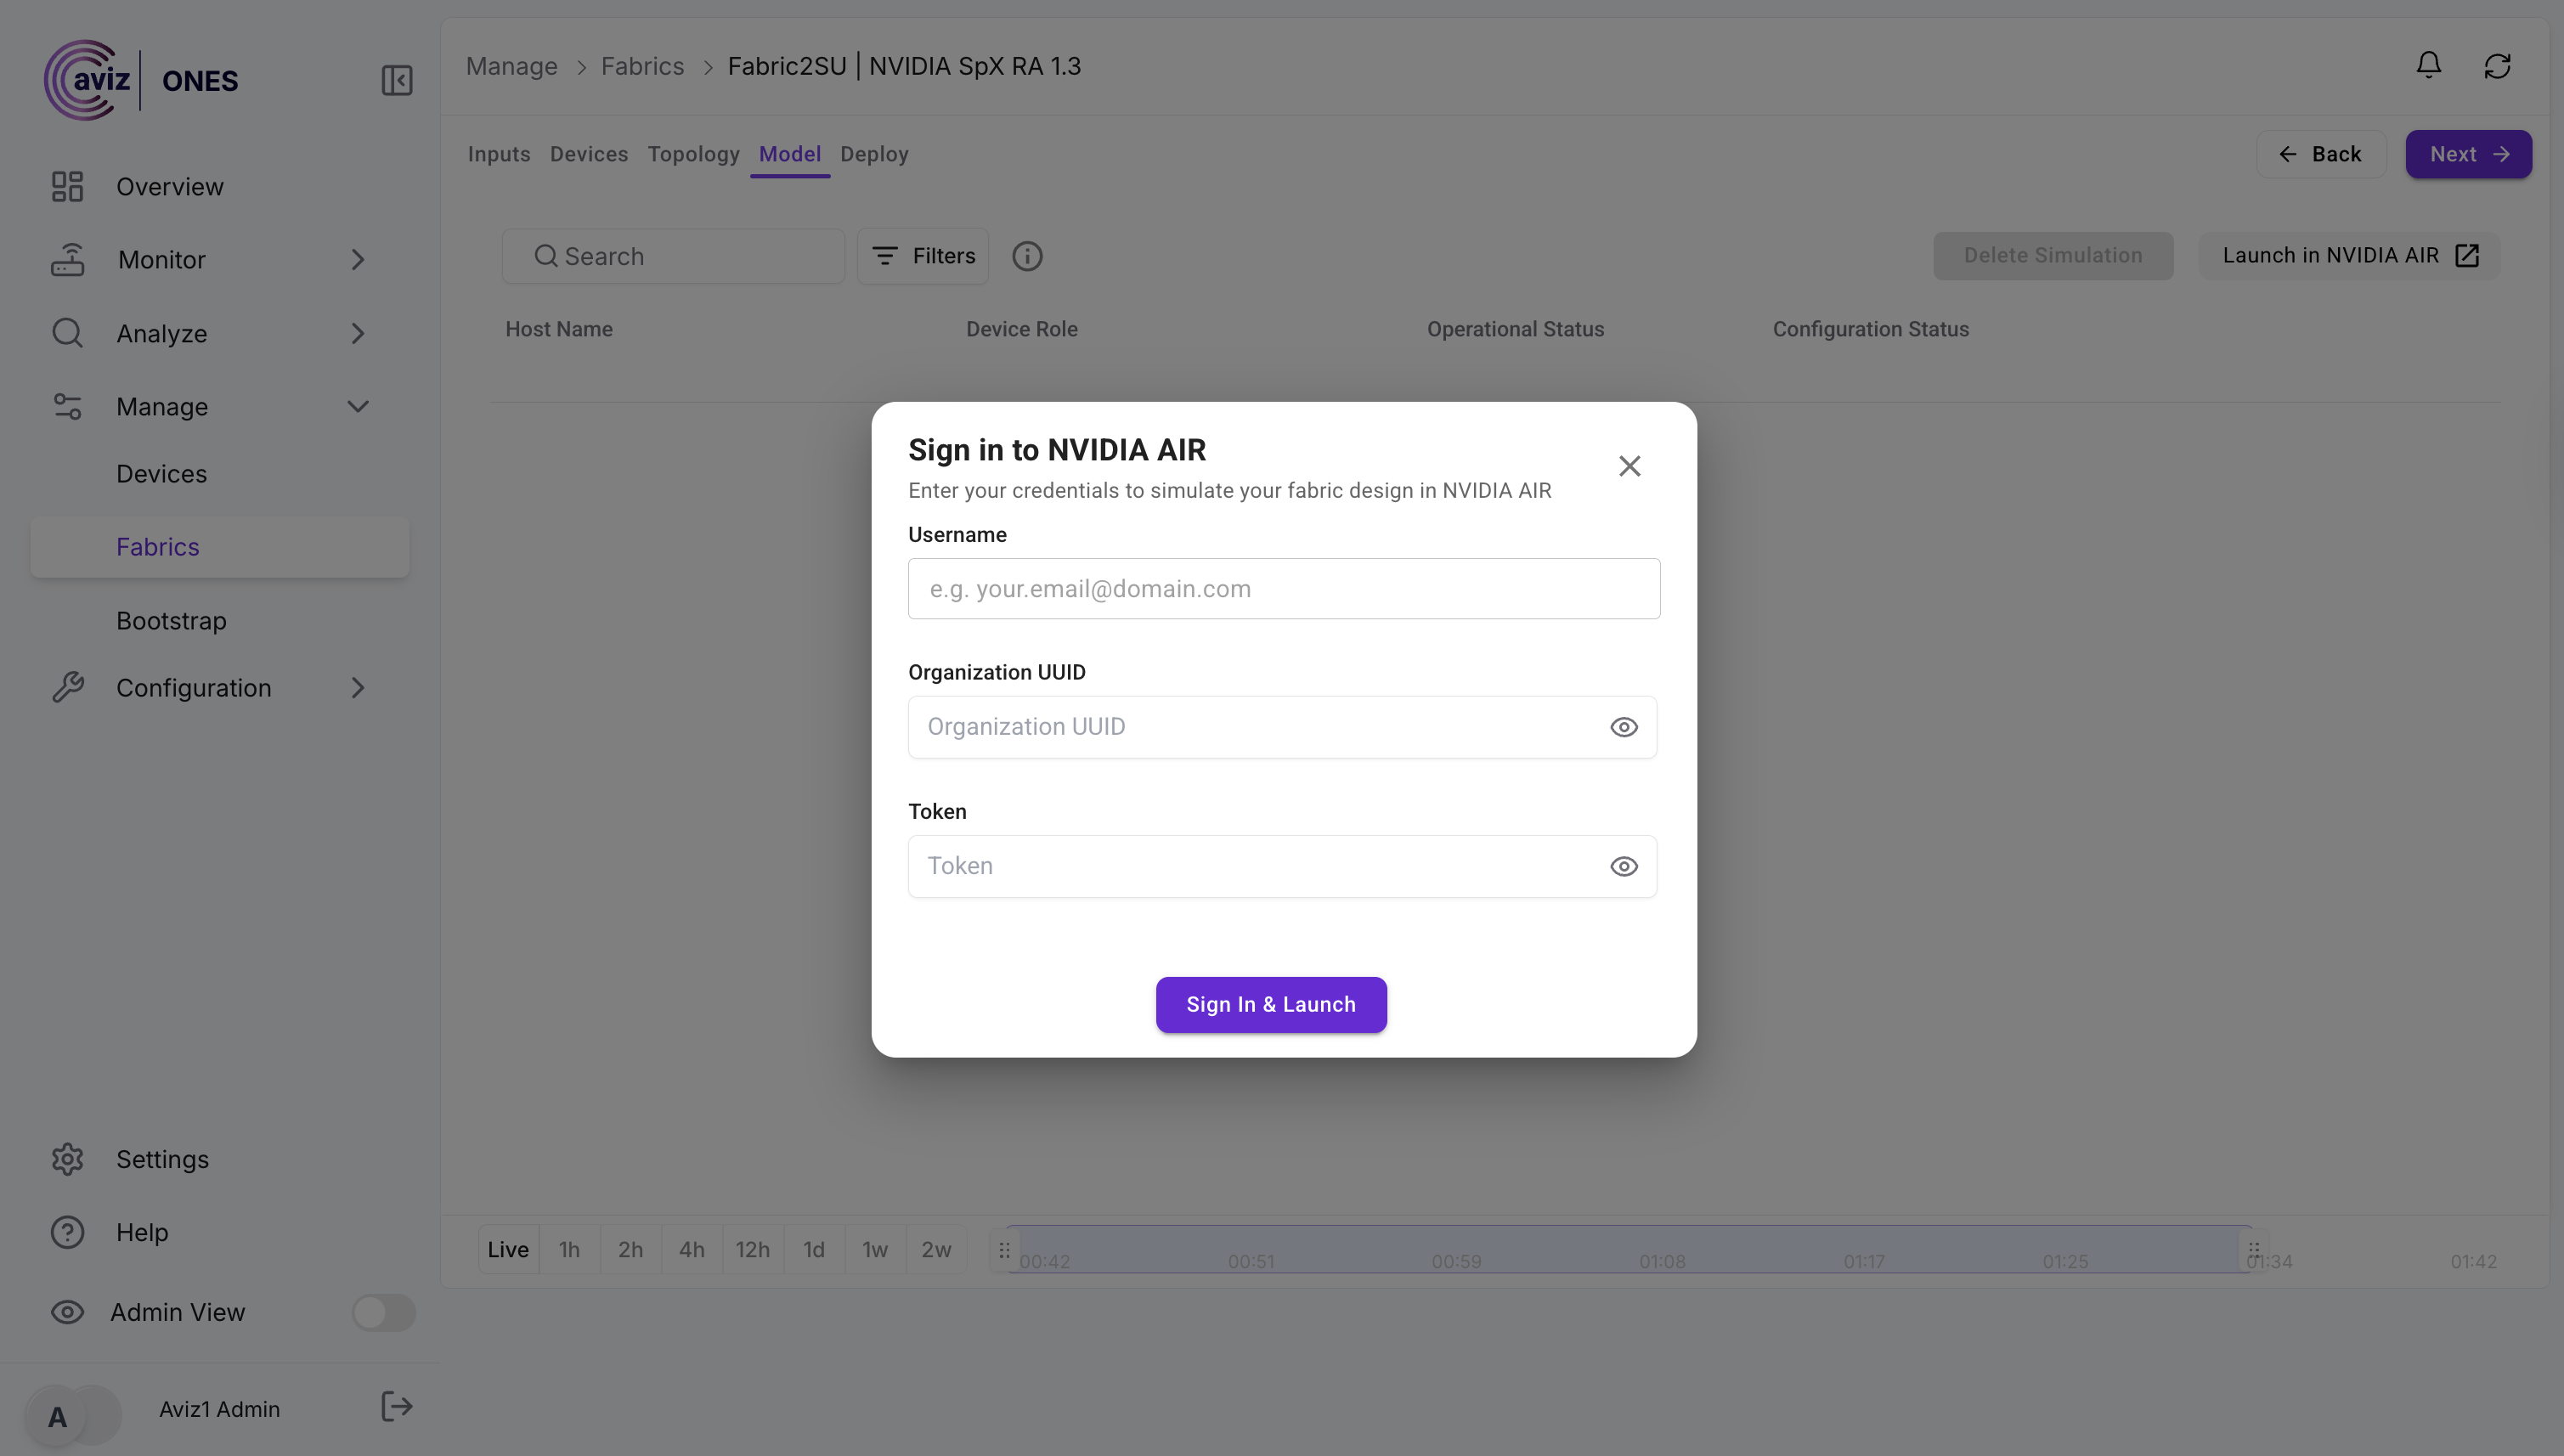Click the refresh icon in header

click(2497, 66)
